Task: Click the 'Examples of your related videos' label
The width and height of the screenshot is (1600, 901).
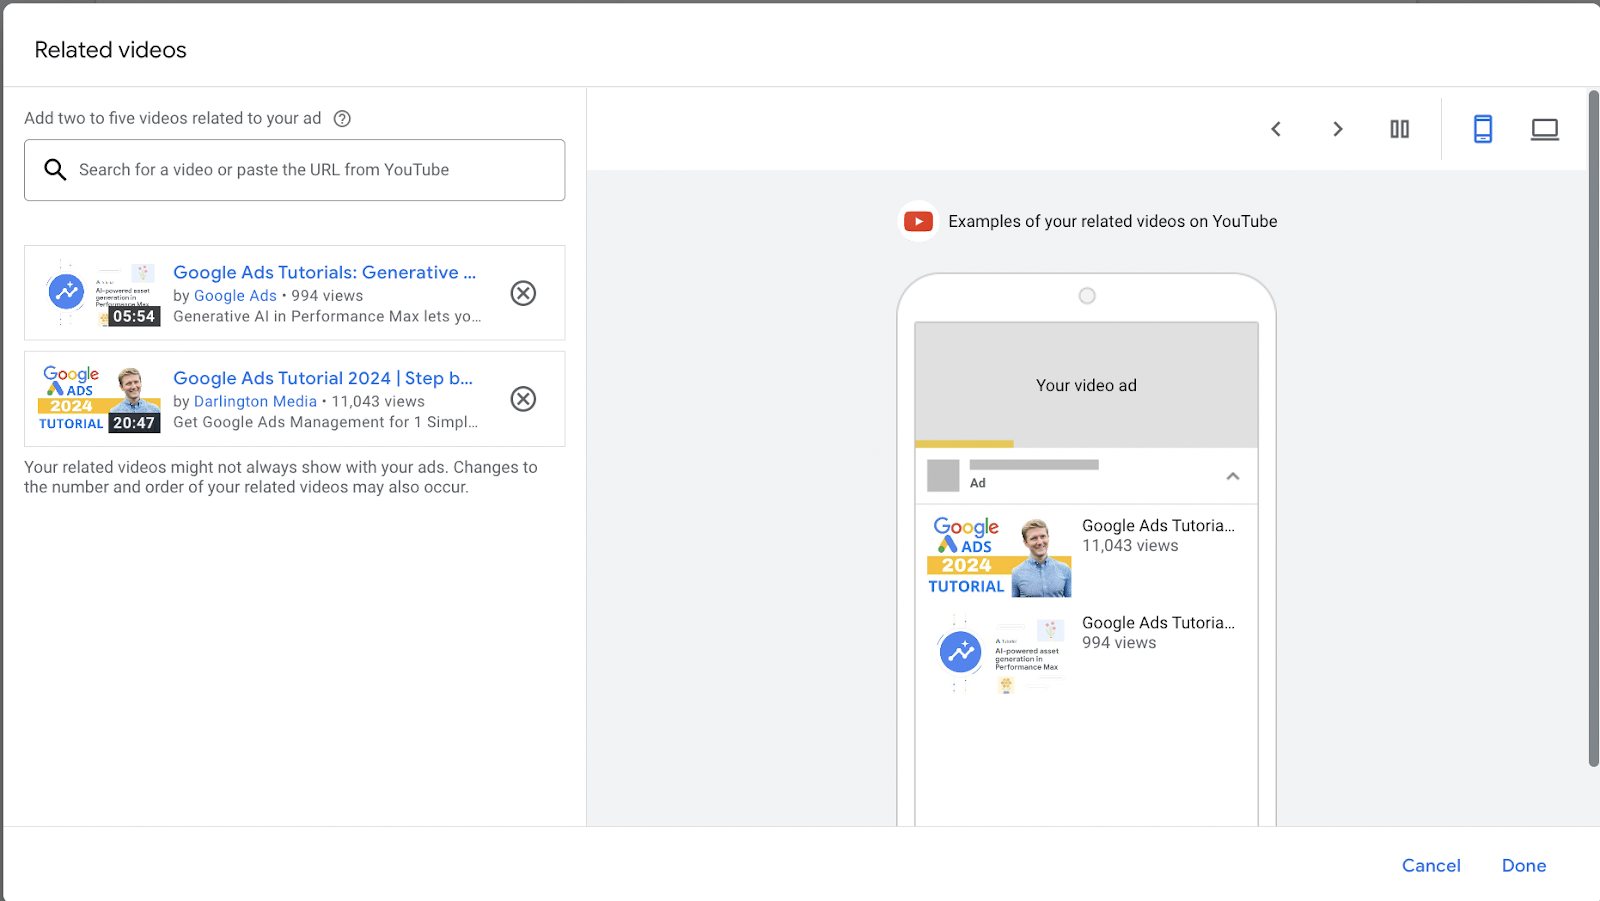Action: point(1113,222)
